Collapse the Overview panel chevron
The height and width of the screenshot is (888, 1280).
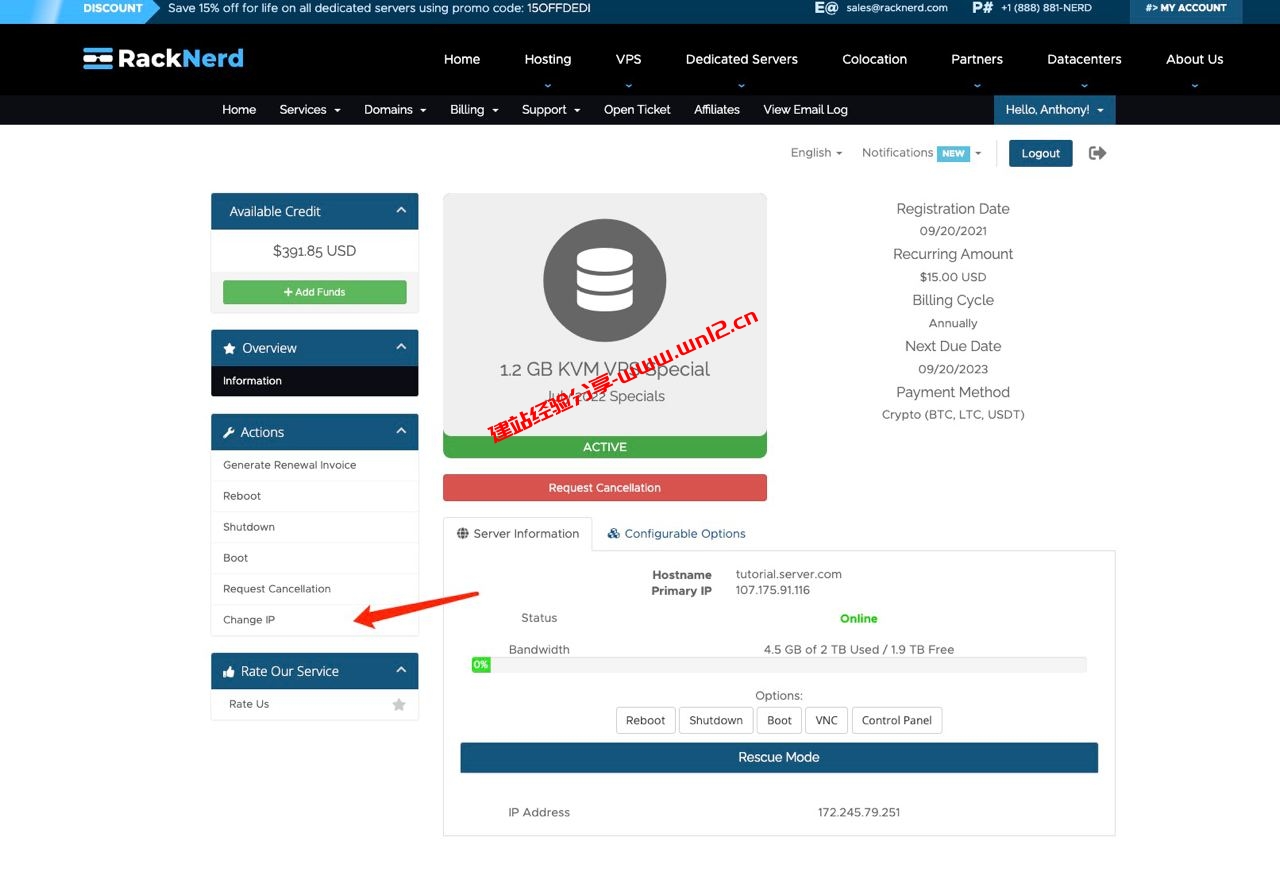pyautogui.click(x=401, y=348)
